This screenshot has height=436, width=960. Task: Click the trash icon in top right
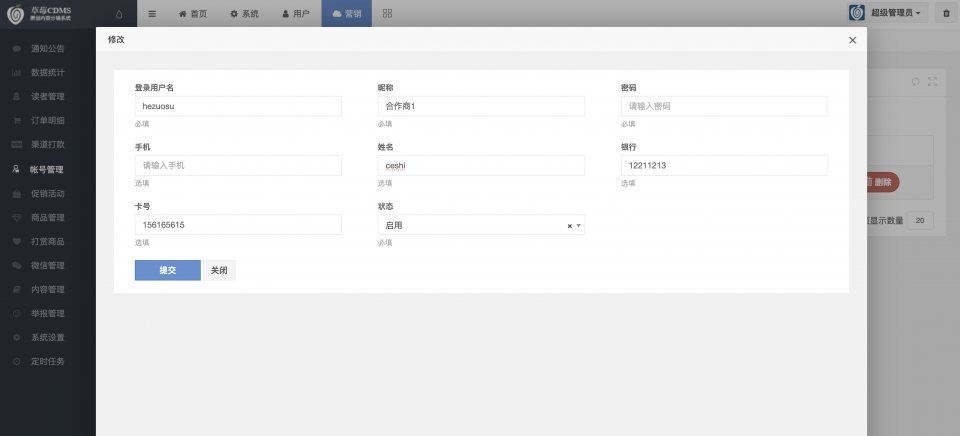[946, 14]
